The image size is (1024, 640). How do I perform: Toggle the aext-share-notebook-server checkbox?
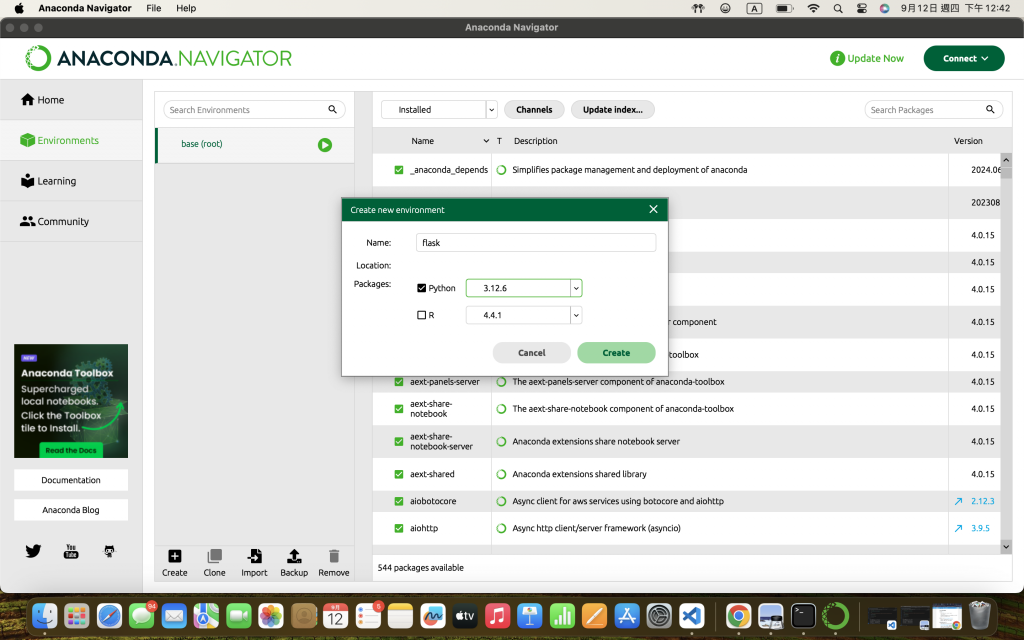click(x=398, y=441)
